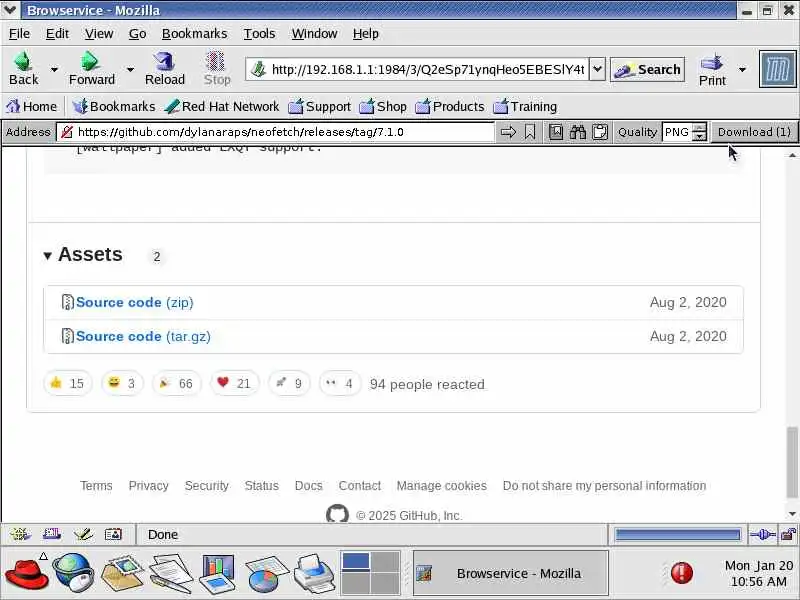Click the Mozilla URL input field
Image resolution: width=800 pixels, height=600 pixels.
pyautogui.click(x=426, y=69)
